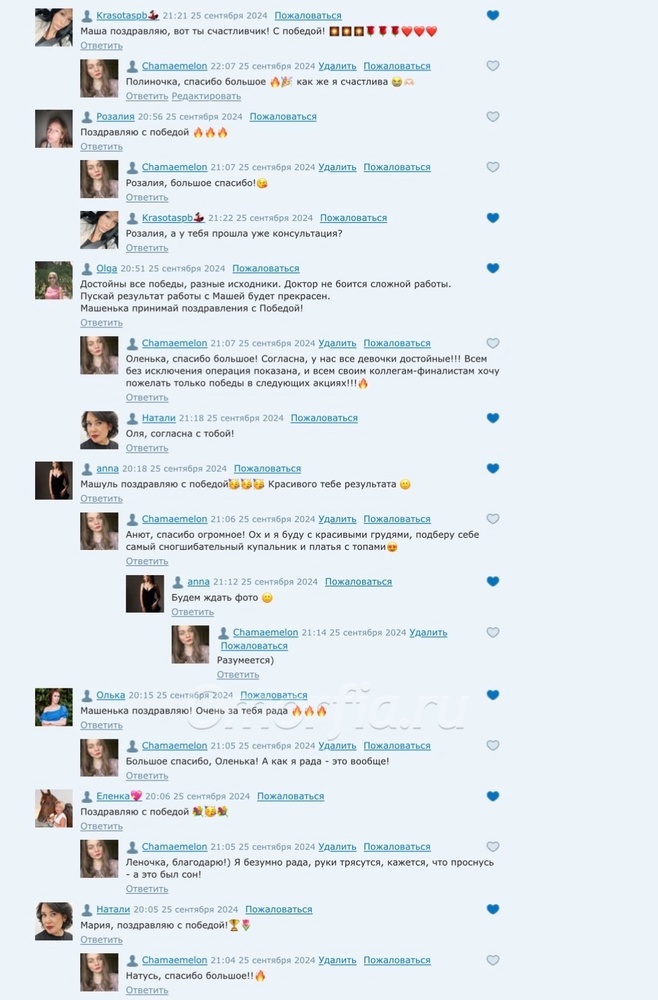This screenshot has width=658, height=1000.
Task: Click user icon beside Olga's name
Action: [87, 269]
